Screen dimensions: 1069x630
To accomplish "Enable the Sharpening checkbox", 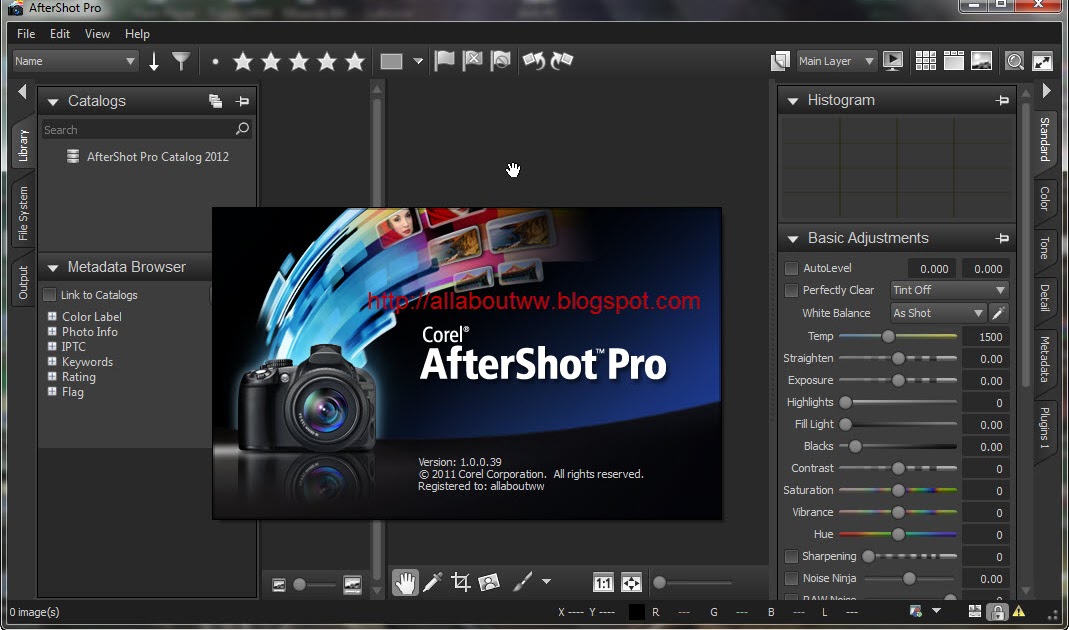I will (791, 556).
